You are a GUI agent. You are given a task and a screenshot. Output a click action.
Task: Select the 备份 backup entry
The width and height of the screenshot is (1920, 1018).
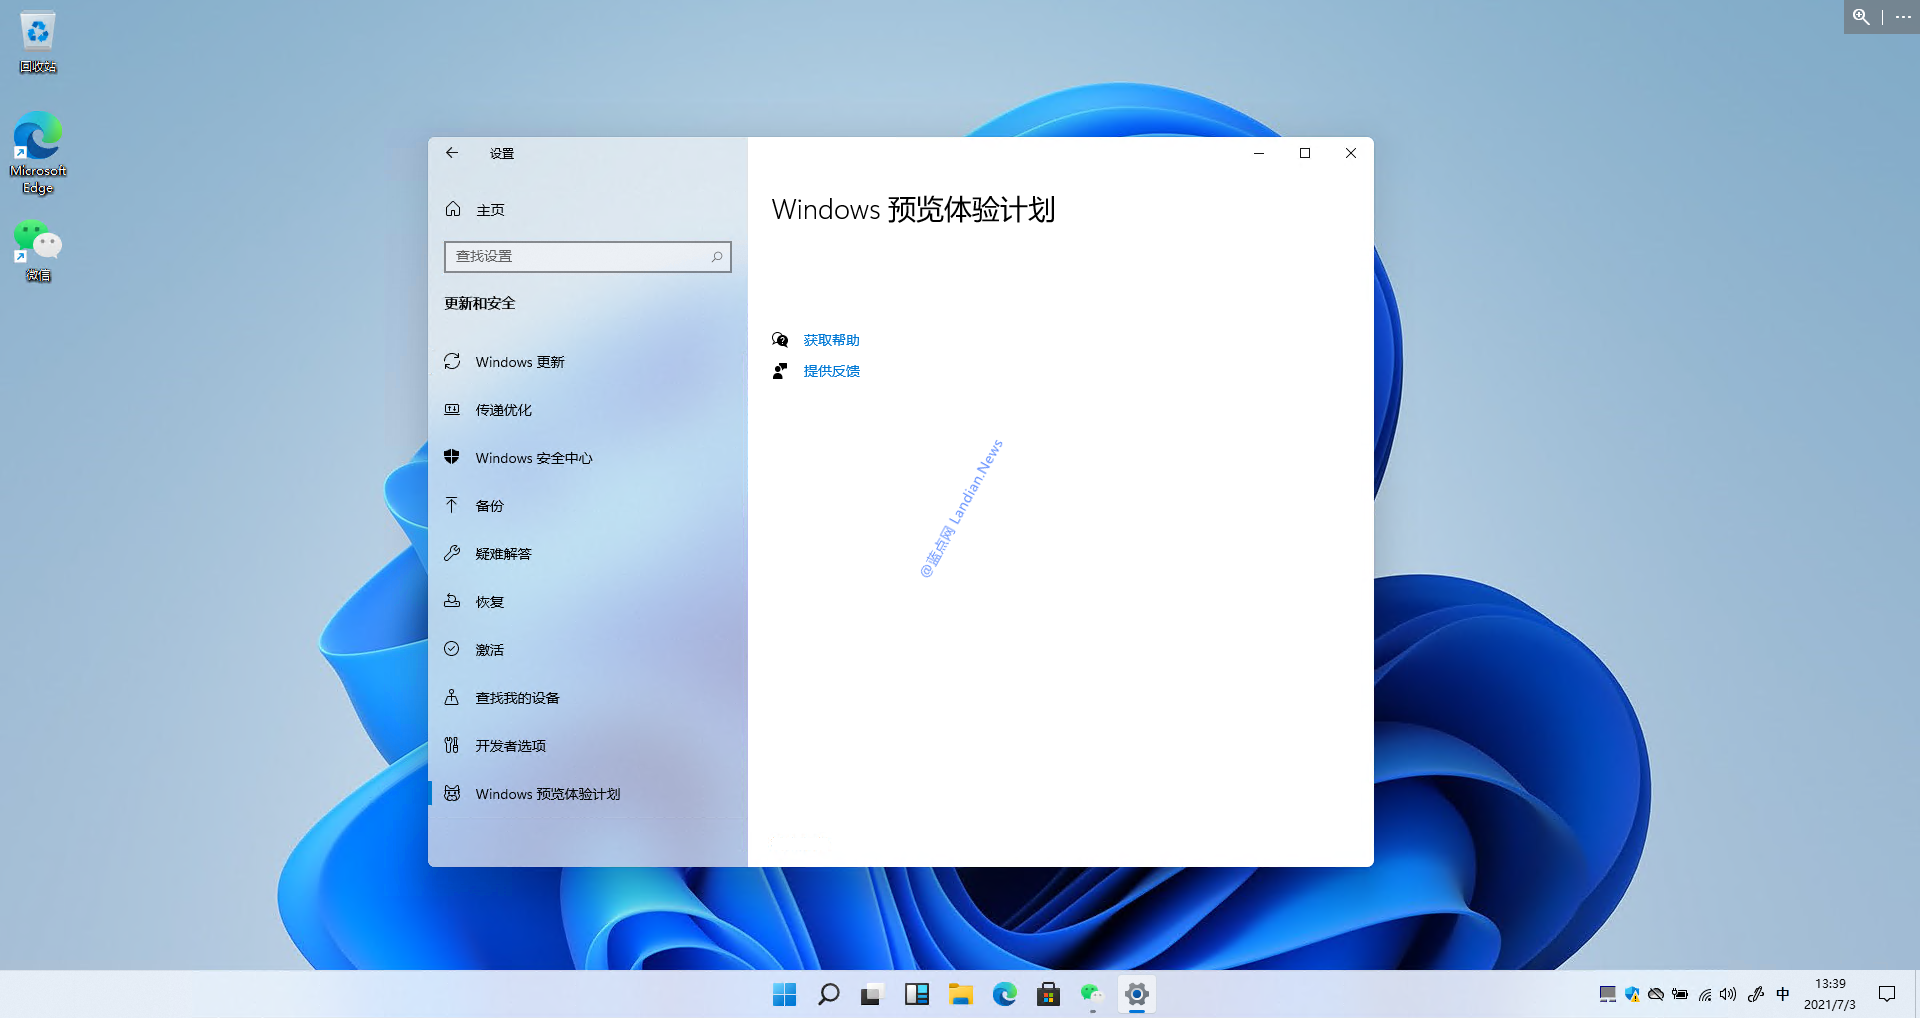pyautogui.click(x=588, y=506)
